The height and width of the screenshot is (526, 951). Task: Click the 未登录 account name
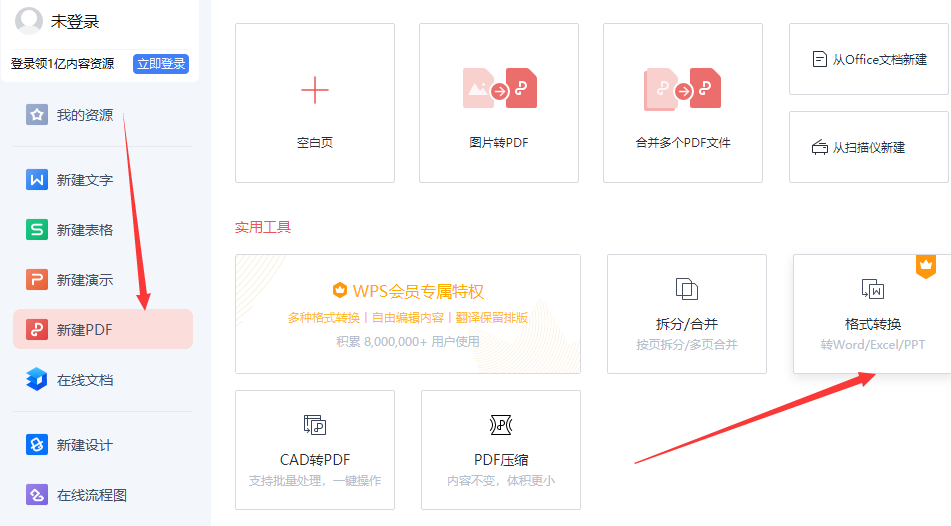pyautogui.click(x=75, y=22)
